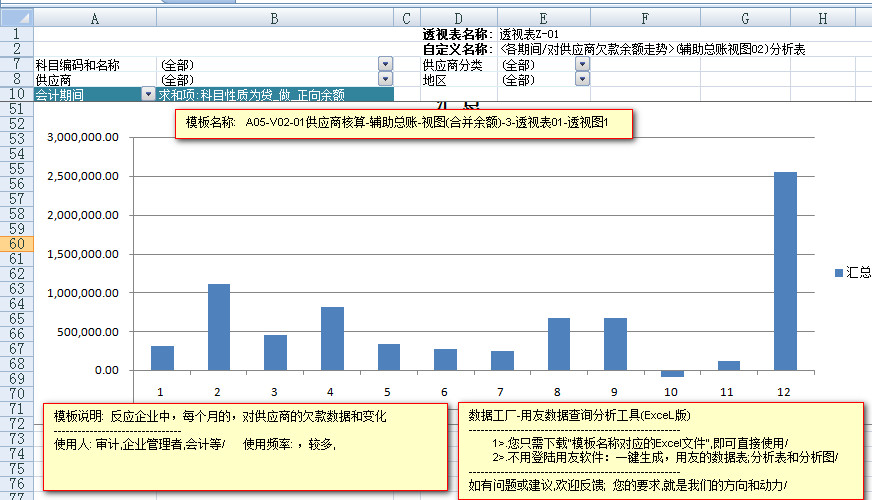Click the 求和项 pivot field cell
Screen dimensions: 872x500
[x=274, y=95]
